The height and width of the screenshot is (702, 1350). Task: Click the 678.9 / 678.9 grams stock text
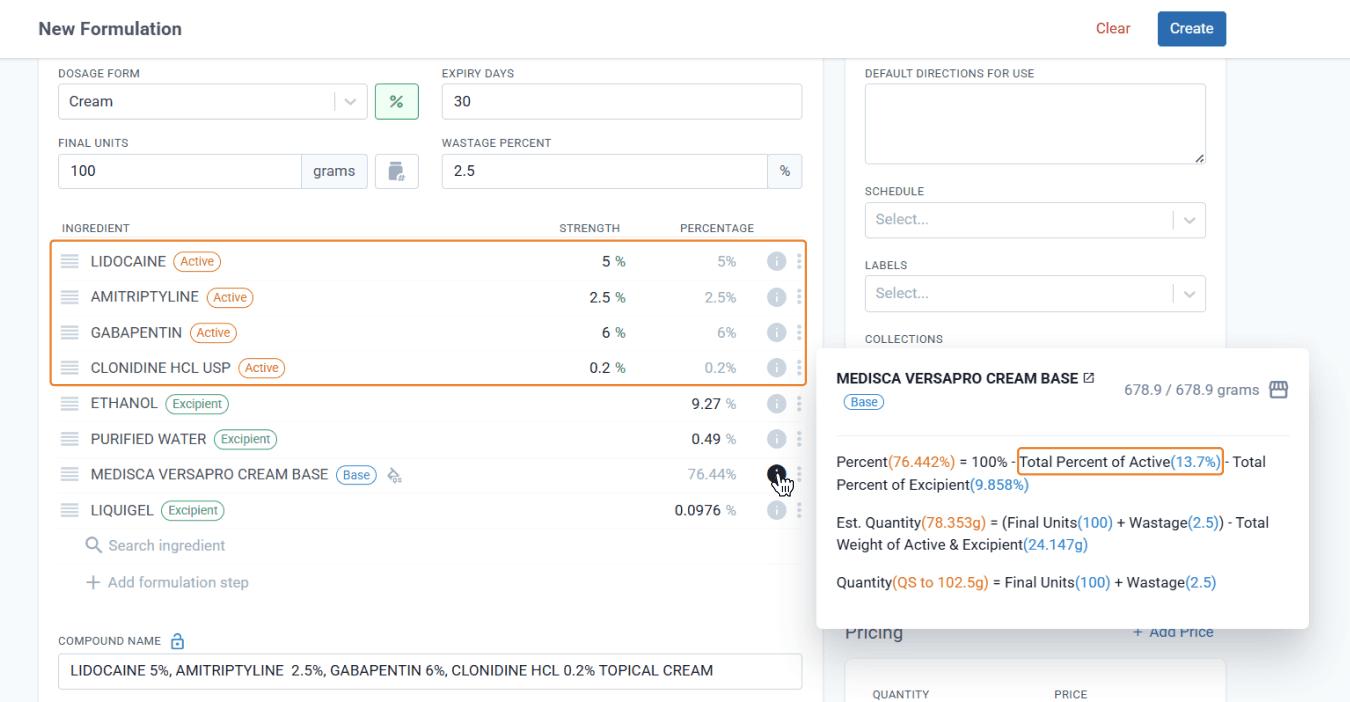coord(1192,390)
